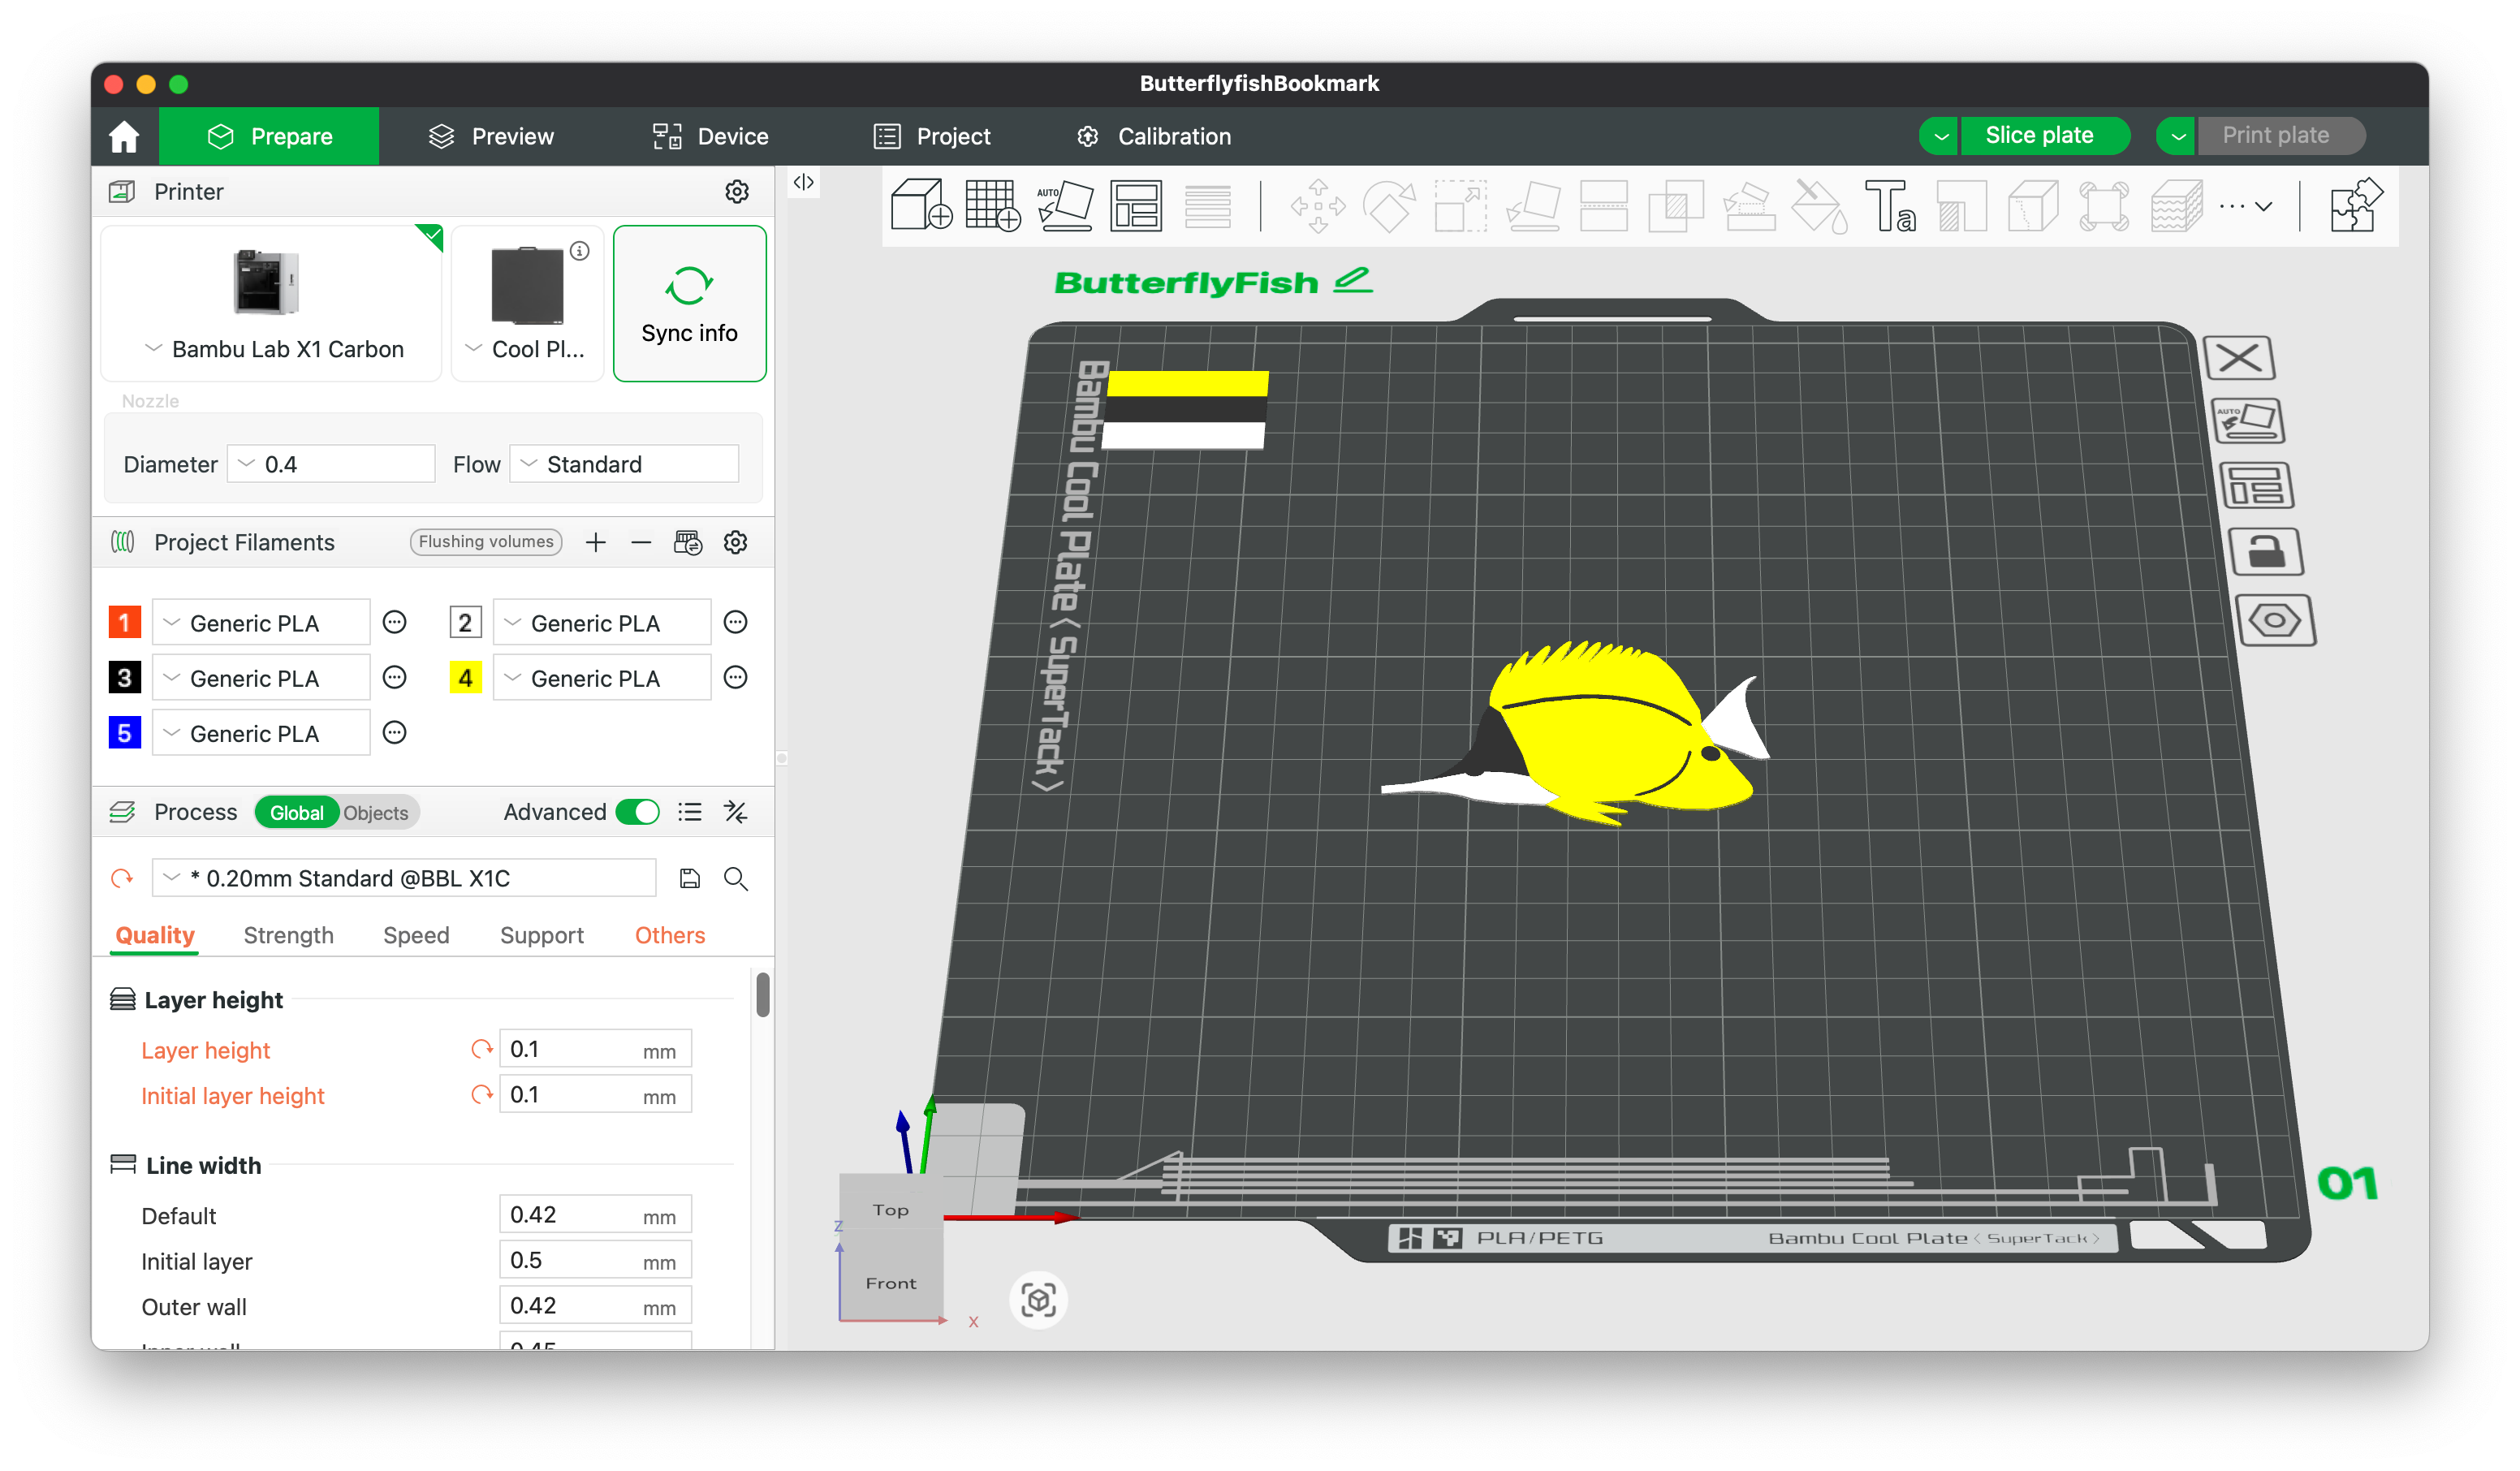Viewport: 2520px width, 1471px height.
Task: Open the Bambu Lab X1 Carbon printer dropdown
Action: [x=271, y=349]
